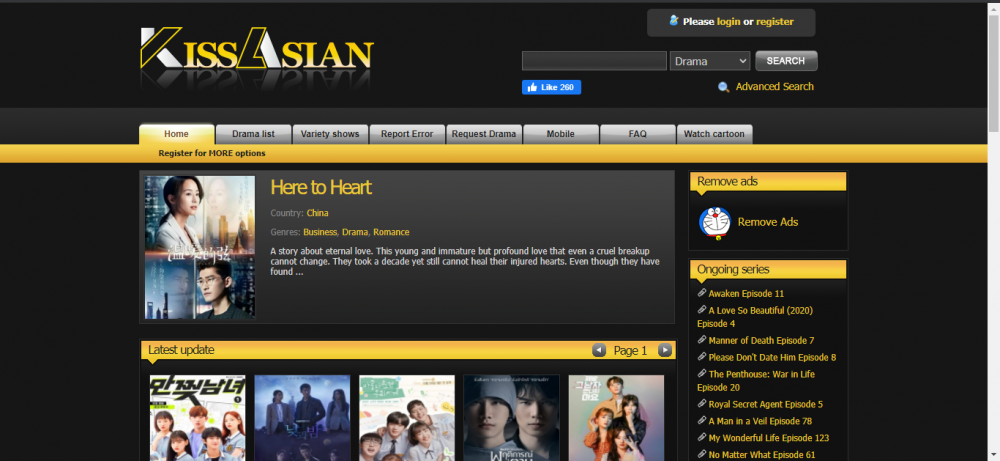Select the Report Error tab
This screenshot has width=1000, height=461.
tap(407, 134)
